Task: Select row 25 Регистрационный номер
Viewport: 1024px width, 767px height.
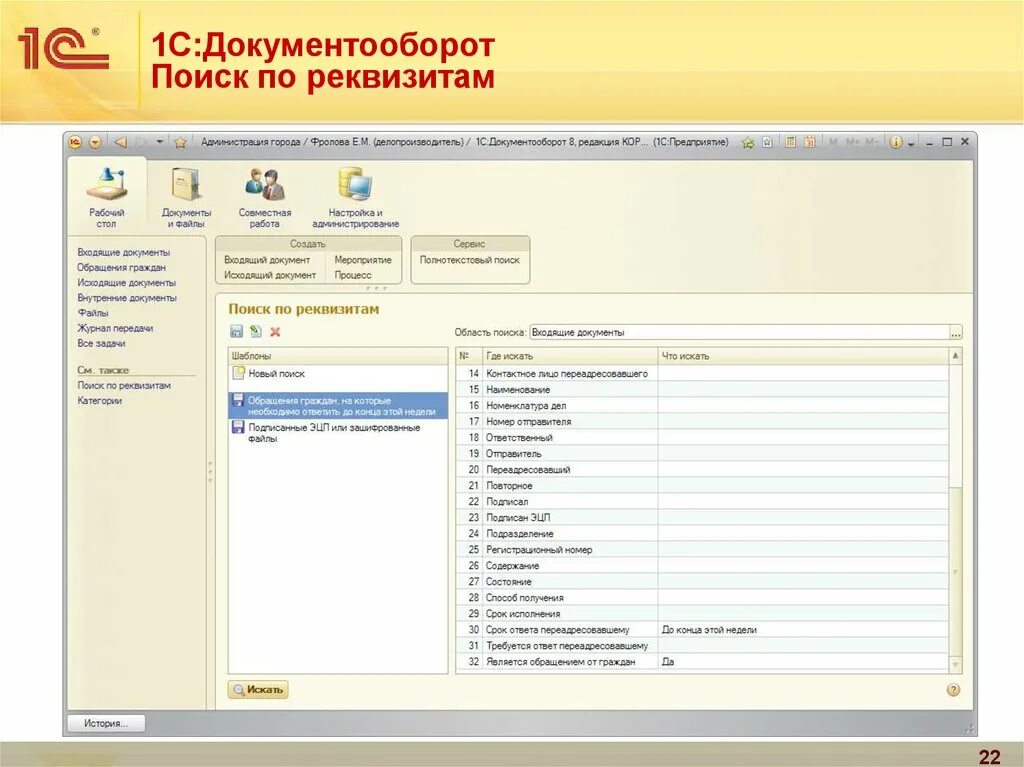Action: 703,549
